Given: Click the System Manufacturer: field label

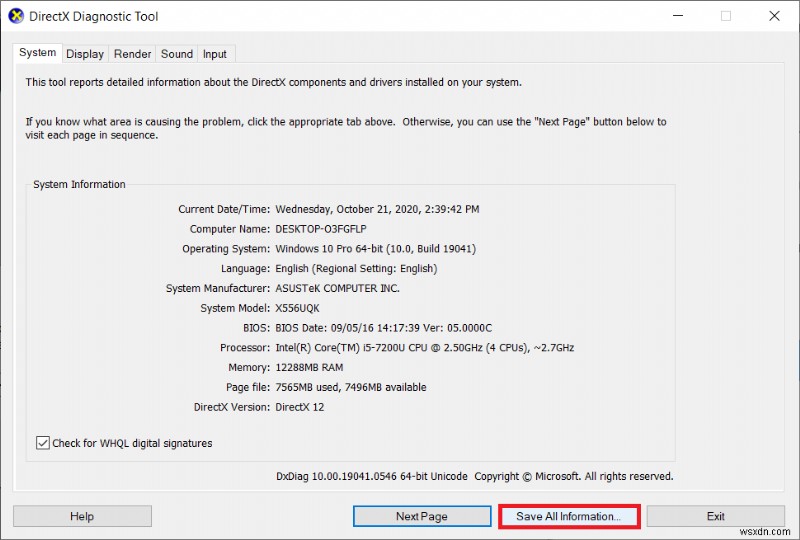Looking at the screenshot, I should pyautogui.click(x=218, y=288).
